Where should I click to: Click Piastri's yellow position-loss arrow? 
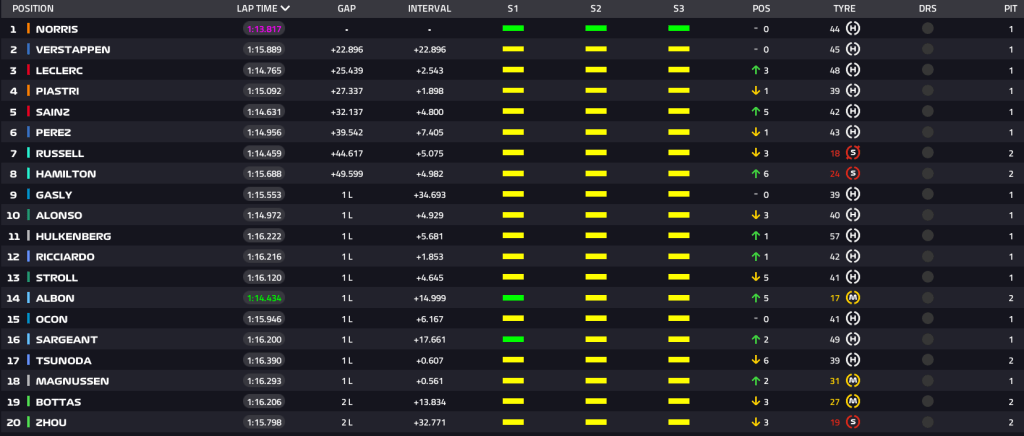(x=756, y=91)
